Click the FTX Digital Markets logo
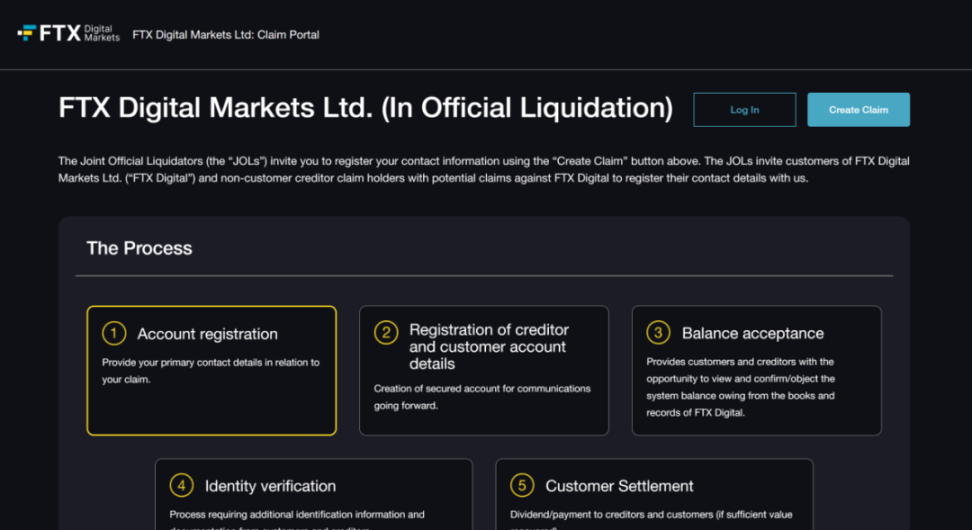 click(x=68, y=34)
